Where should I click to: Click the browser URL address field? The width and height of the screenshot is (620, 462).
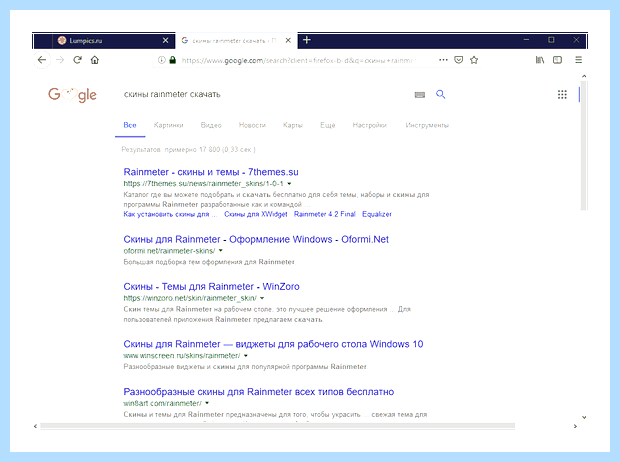tap(298, 60)
